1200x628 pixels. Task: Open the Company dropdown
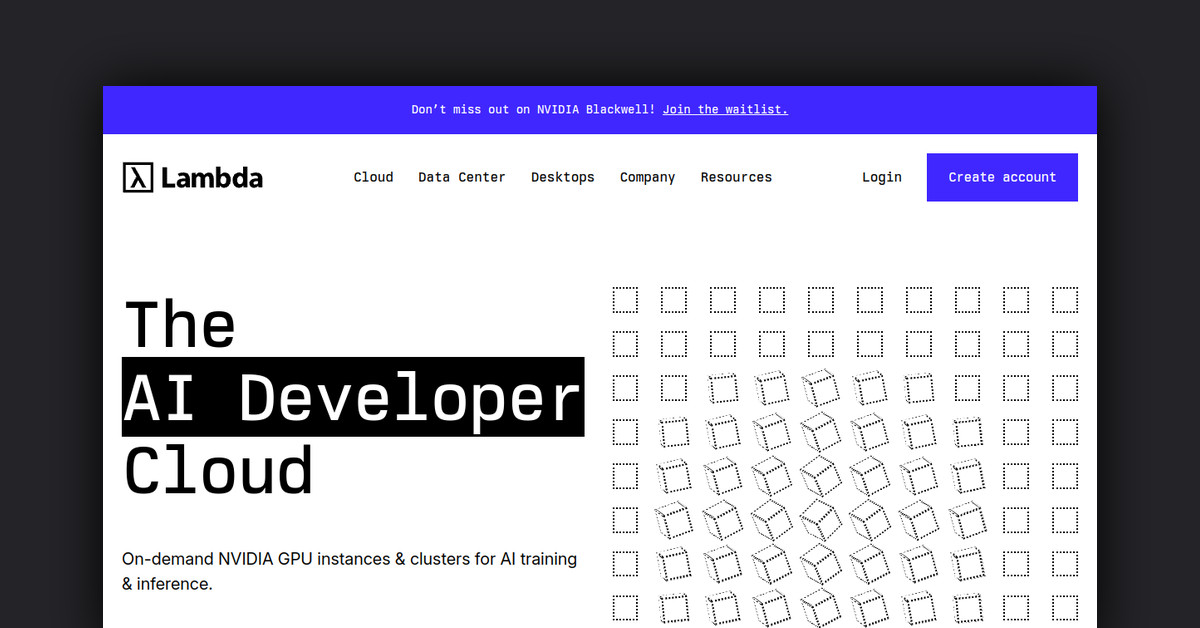coord(647,177)
